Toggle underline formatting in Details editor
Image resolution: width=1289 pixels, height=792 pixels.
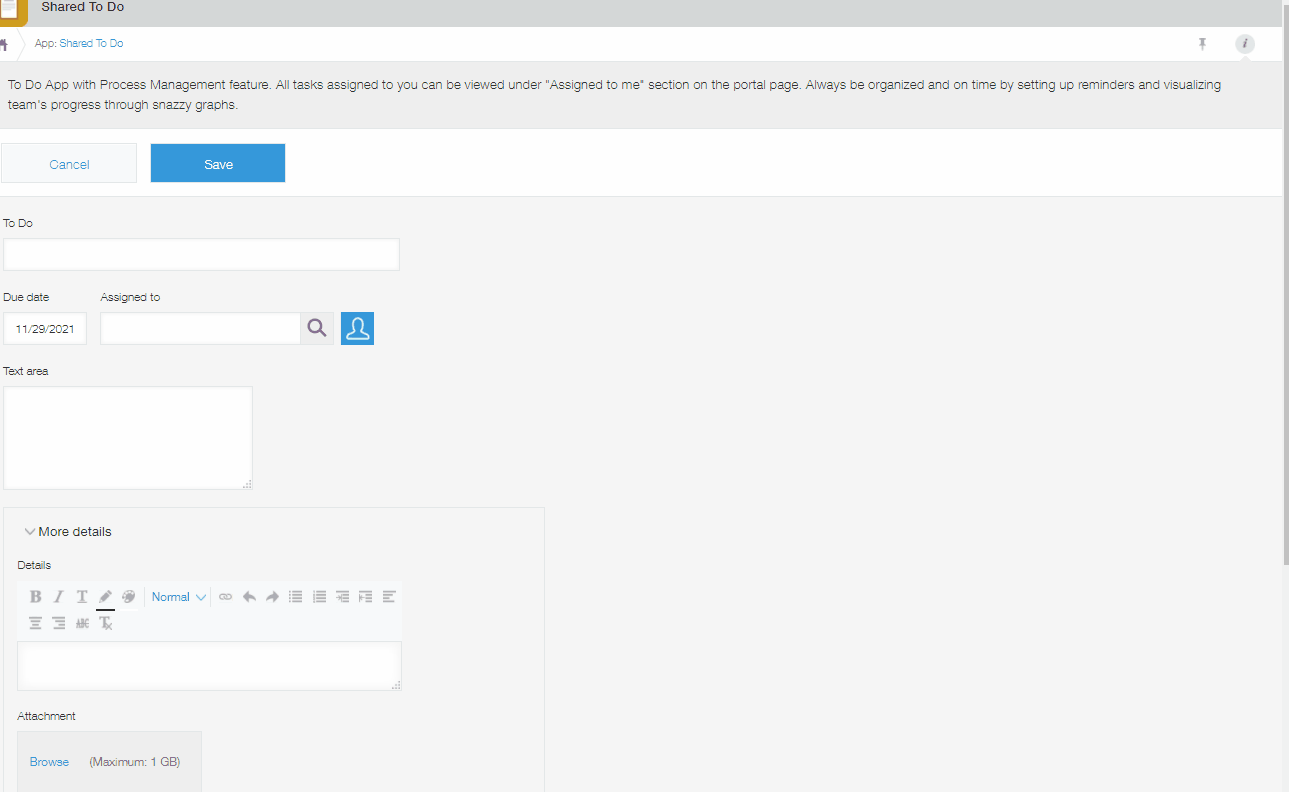point(82,597)
